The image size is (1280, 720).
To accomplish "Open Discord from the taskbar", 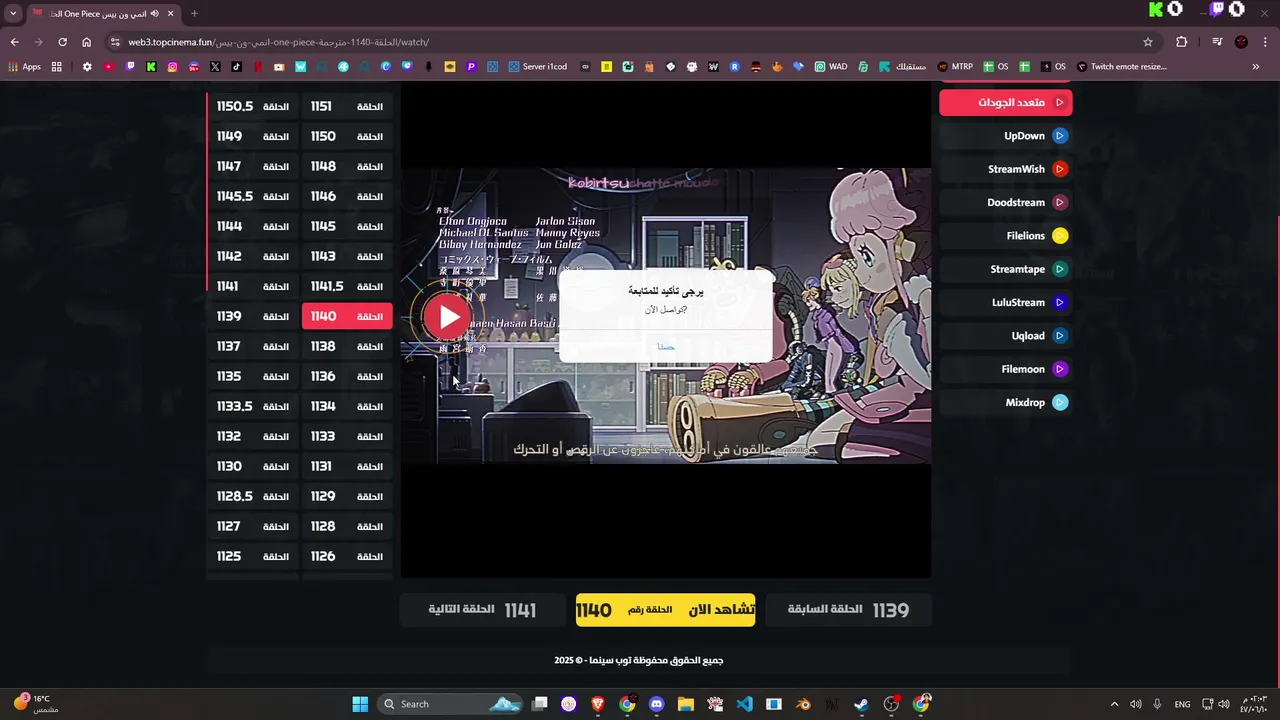I will [656, 704].
